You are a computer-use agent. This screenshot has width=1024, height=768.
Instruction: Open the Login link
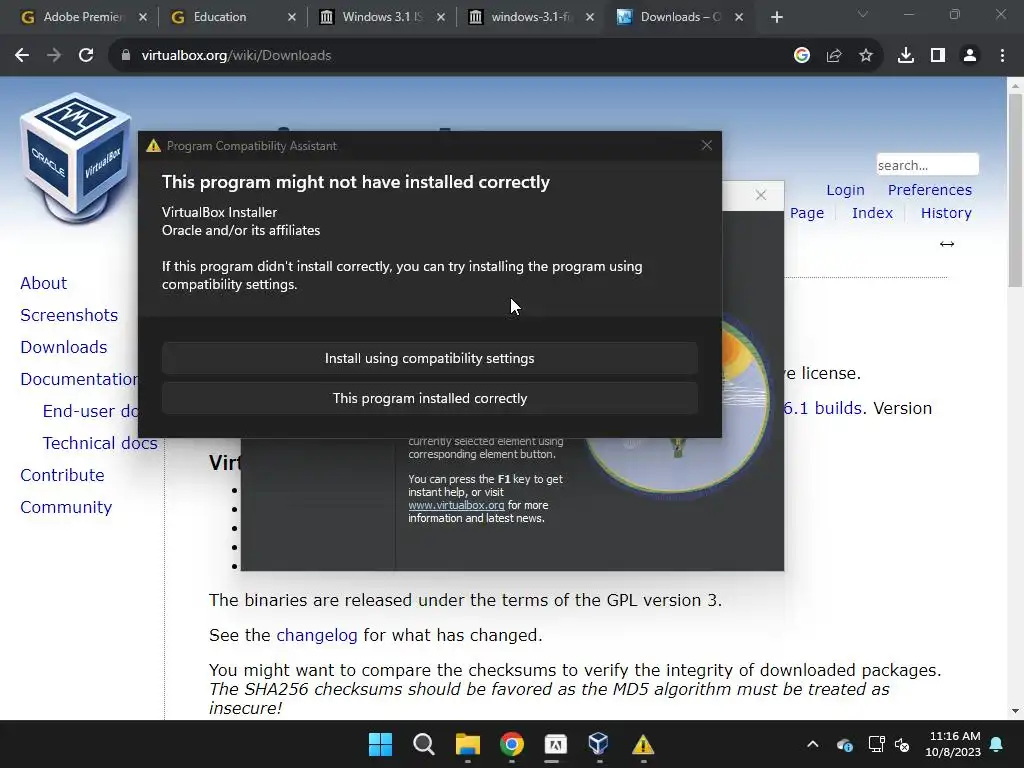pos(845,190)
